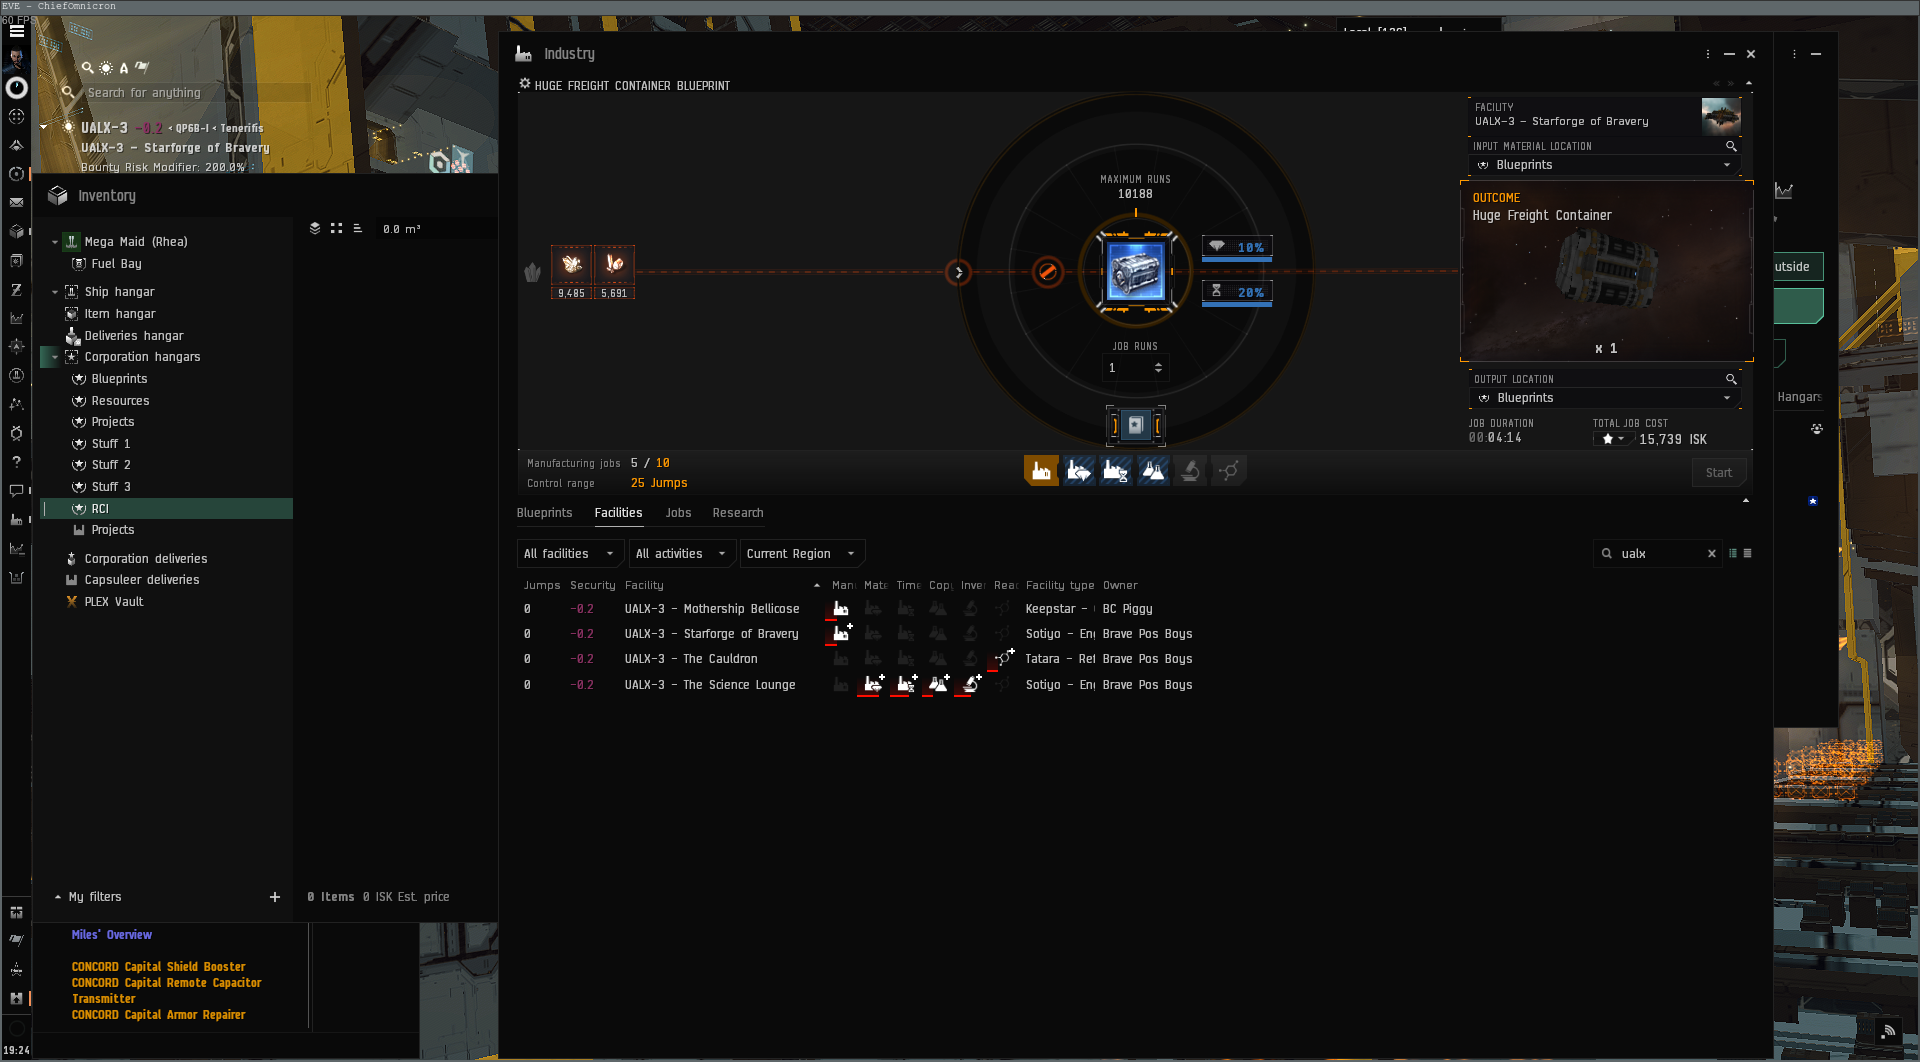Click the Huge Freight Container blueprint icon
The height and width of the screenshot is (1062, 1920).
point(1135,271)
